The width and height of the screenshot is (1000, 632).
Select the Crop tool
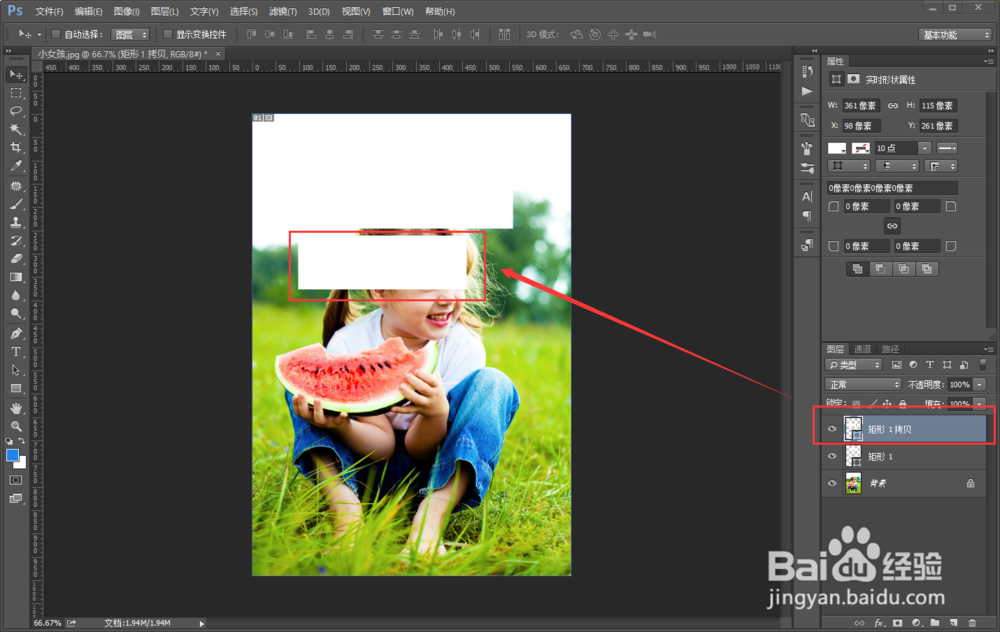pos(16,147)
